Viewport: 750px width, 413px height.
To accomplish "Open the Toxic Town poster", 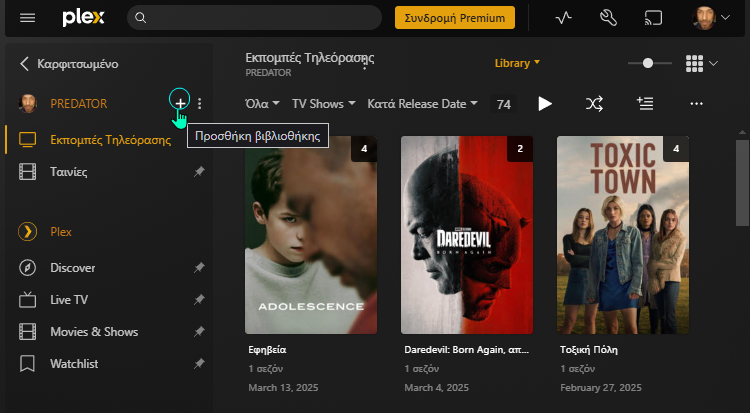I will pos(623,235).
